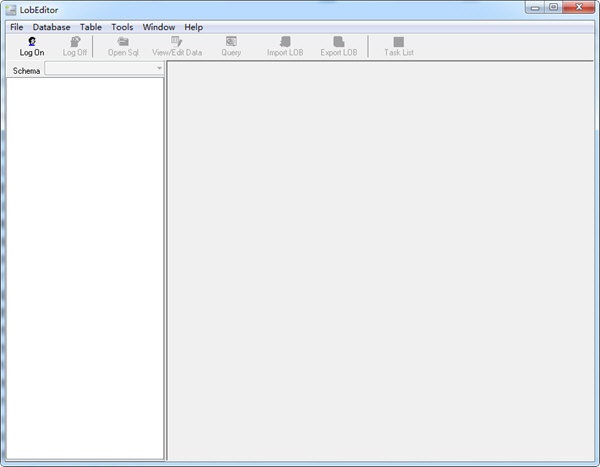The image size is (600, 467).
Task: Open the Tools menu
Action: click(122, 27)
